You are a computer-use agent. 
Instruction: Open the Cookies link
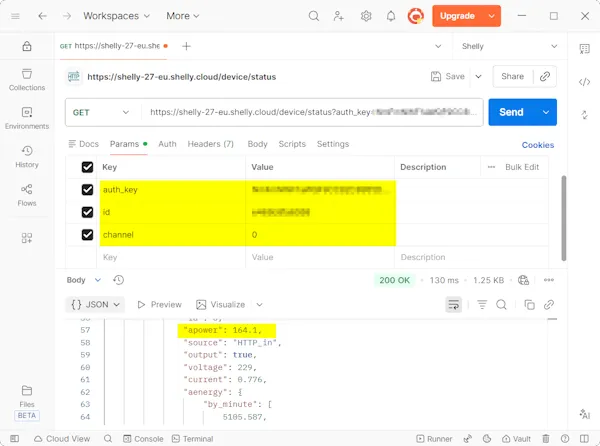[537, 145]
